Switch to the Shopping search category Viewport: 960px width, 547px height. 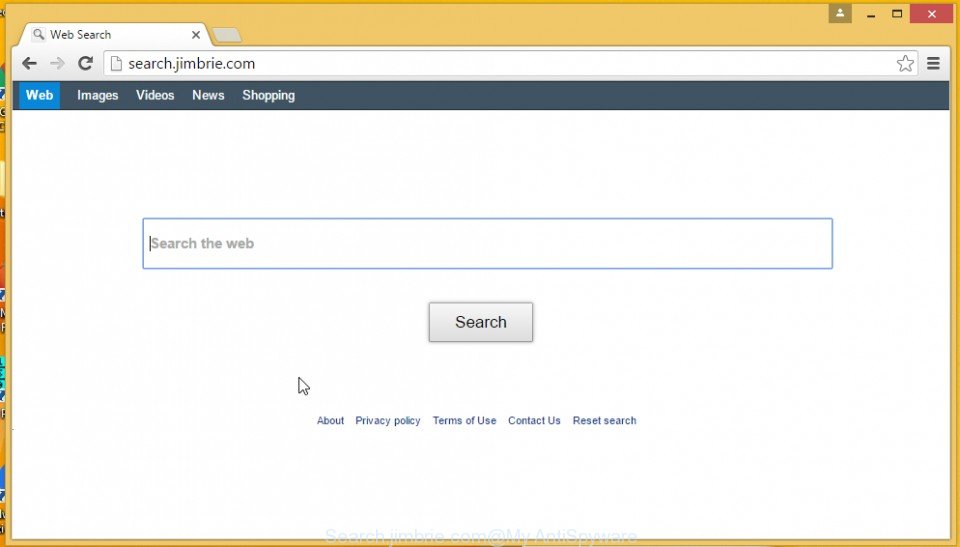[268, 95]
